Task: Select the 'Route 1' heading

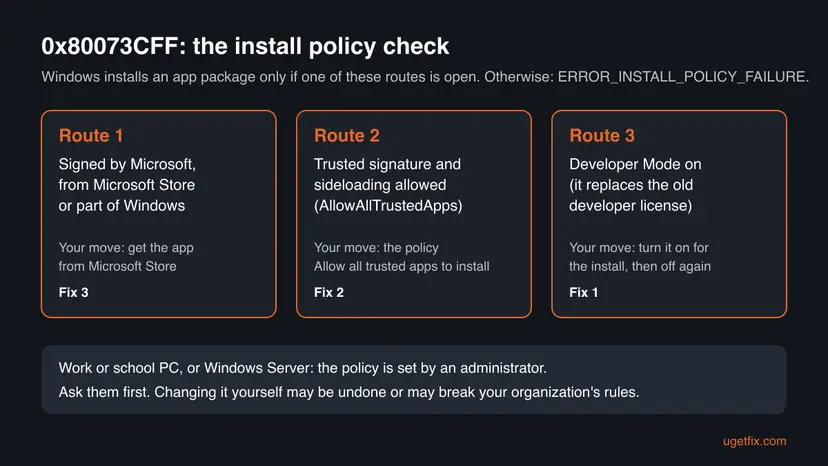Action: click(x=91, y=135)
